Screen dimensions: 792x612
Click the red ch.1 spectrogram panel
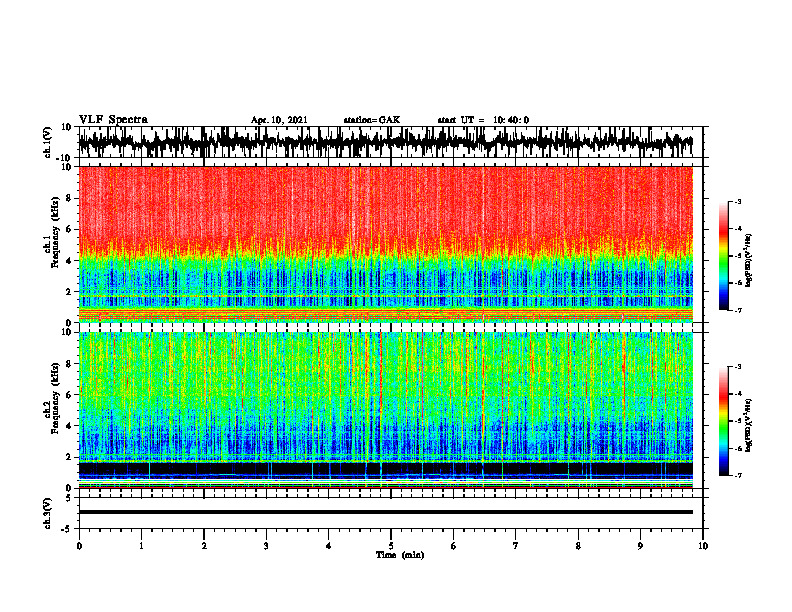[x=385, y=244]
